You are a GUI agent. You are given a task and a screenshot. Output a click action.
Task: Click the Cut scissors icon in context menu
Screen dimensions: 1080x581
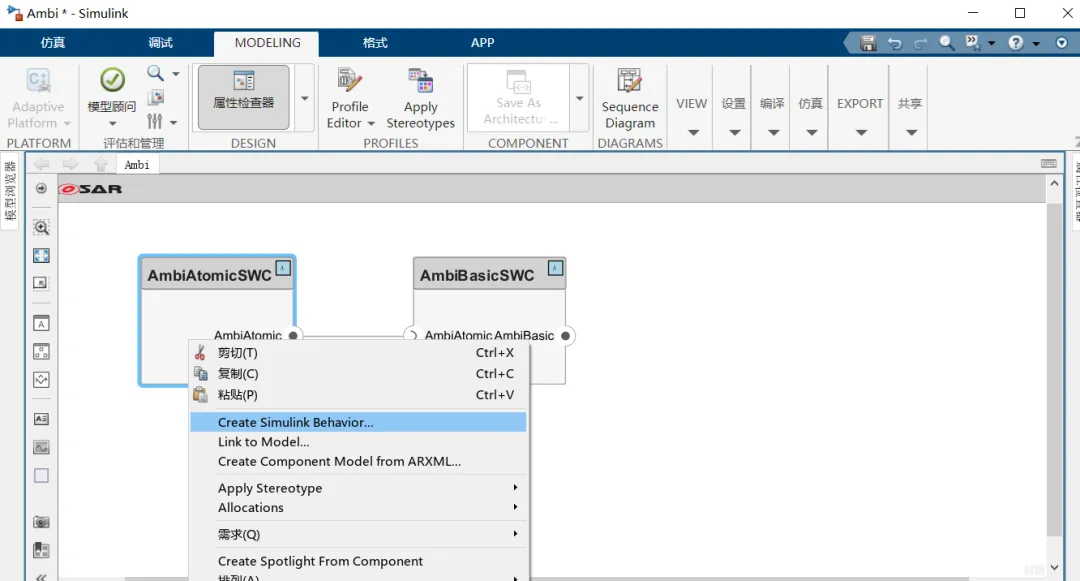tap(200, 352)
